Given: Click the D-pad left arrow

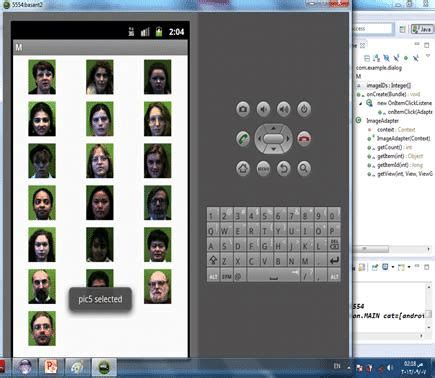Looking at the screenshot, I should 259,138.
